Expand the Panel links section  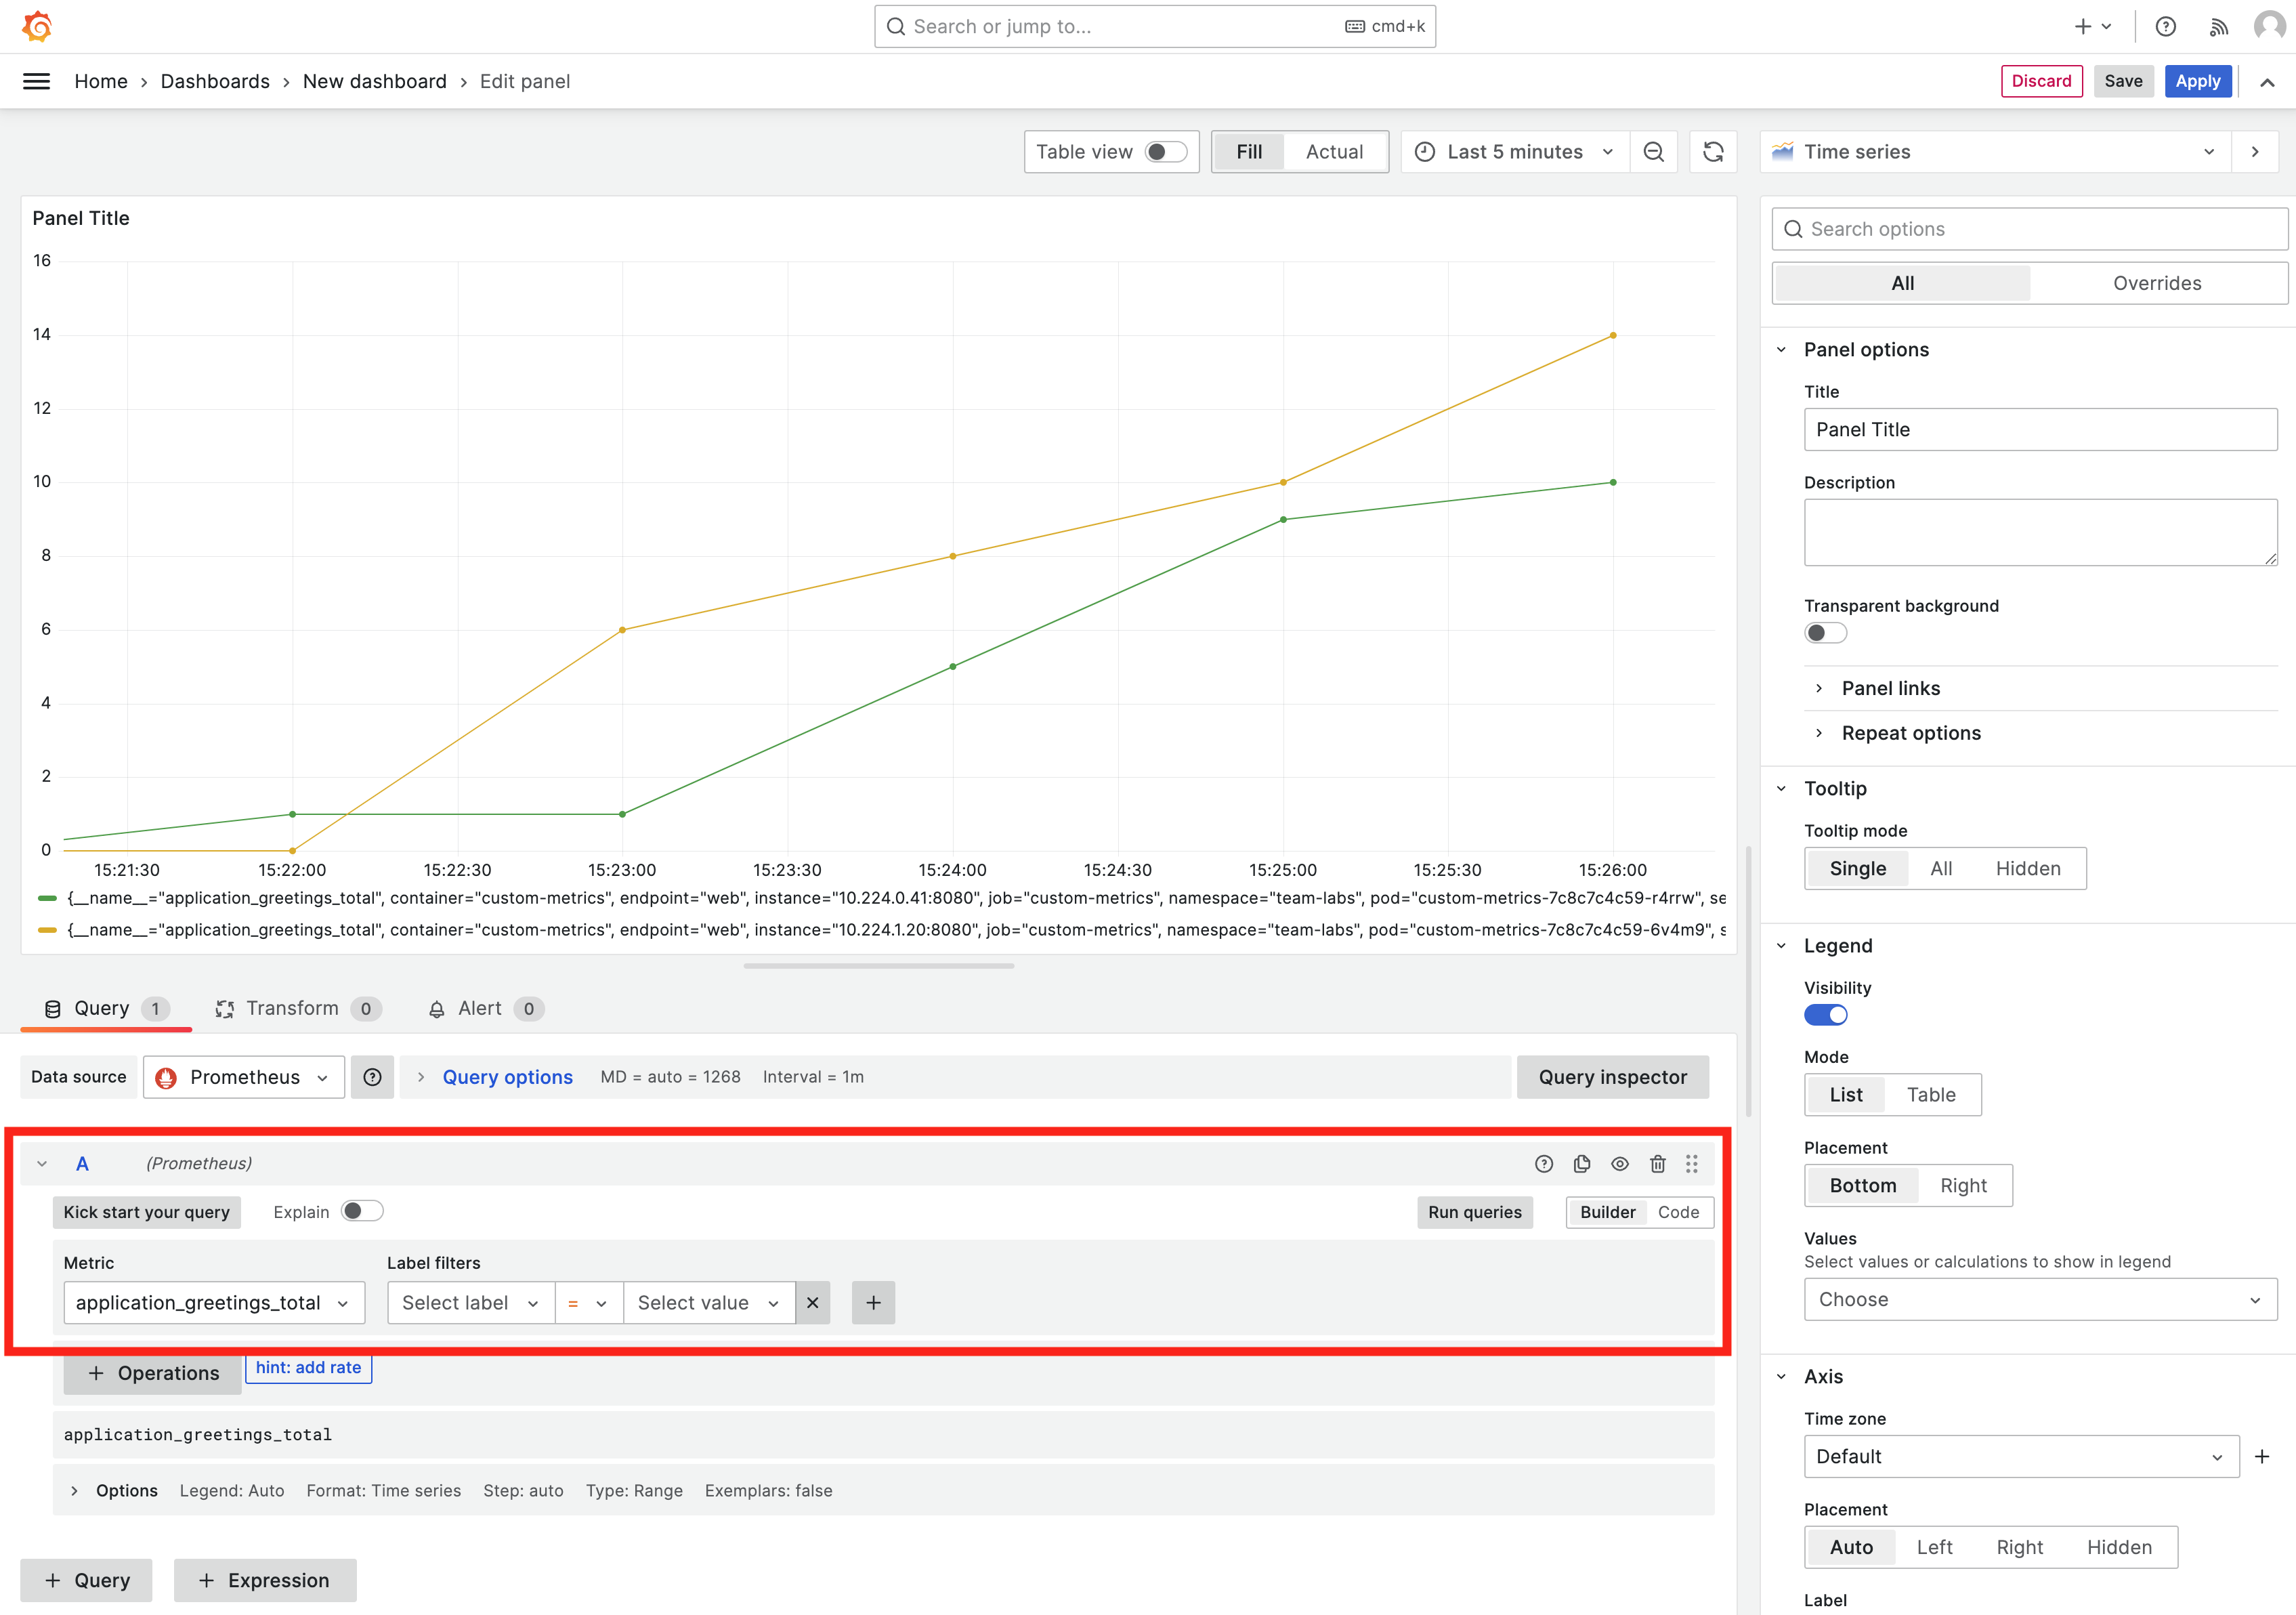click(1890, 688)
